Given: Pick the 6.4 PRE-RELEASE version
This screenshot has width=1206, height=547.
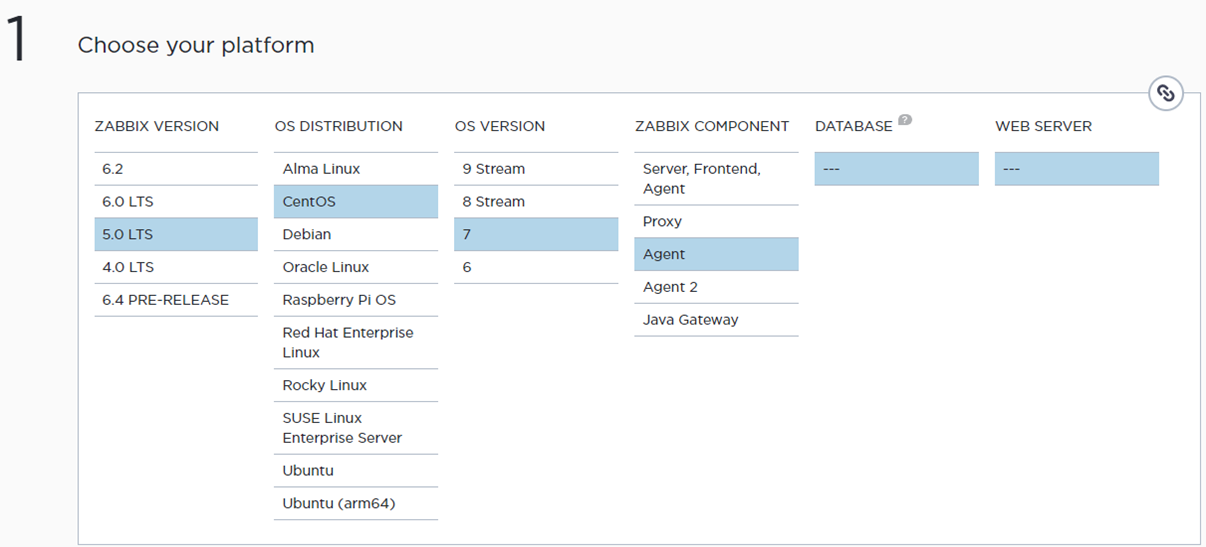Looking at the screenshot, I should [x=176, y=301].
